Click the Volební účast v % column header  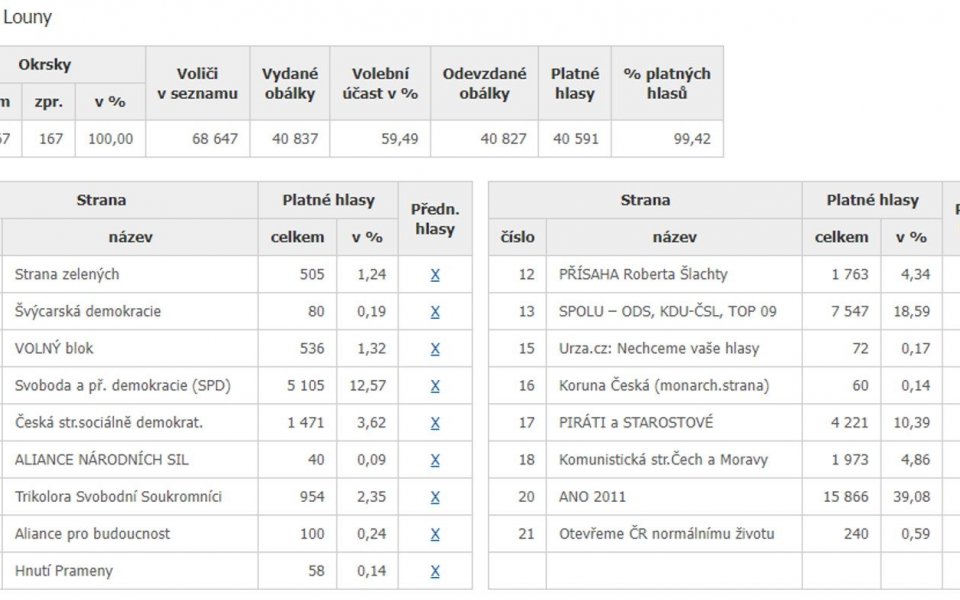point(380,83)
